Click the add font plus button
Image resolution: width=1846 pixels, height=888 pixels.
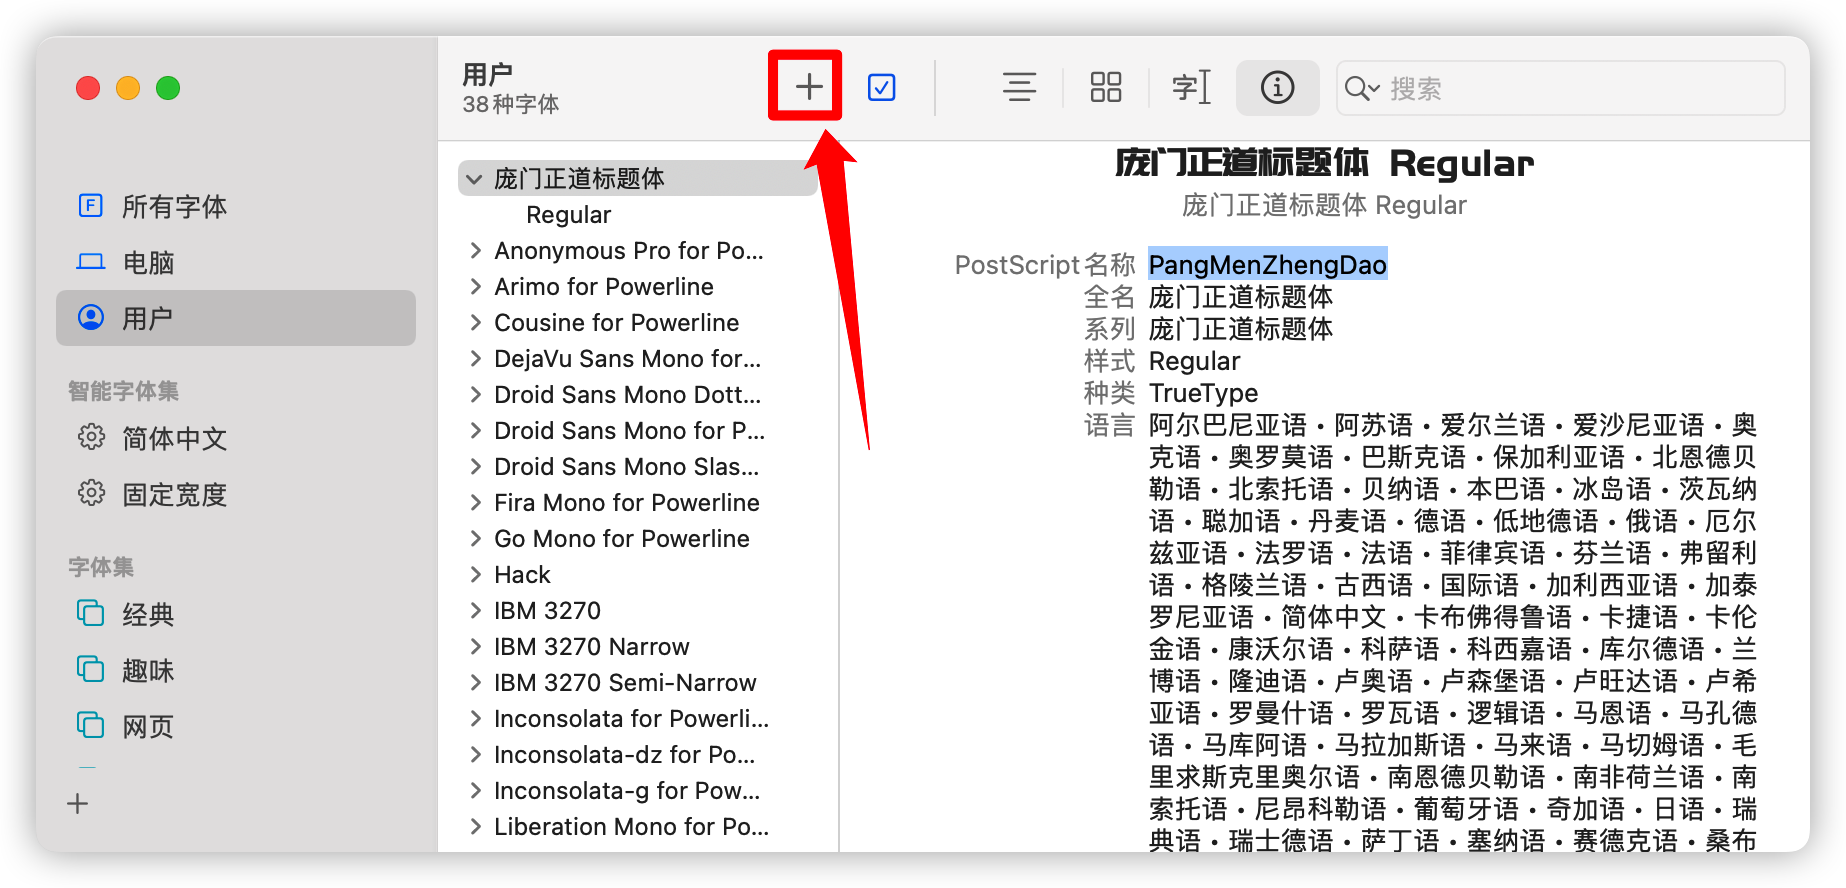click(x=808, y=87)
